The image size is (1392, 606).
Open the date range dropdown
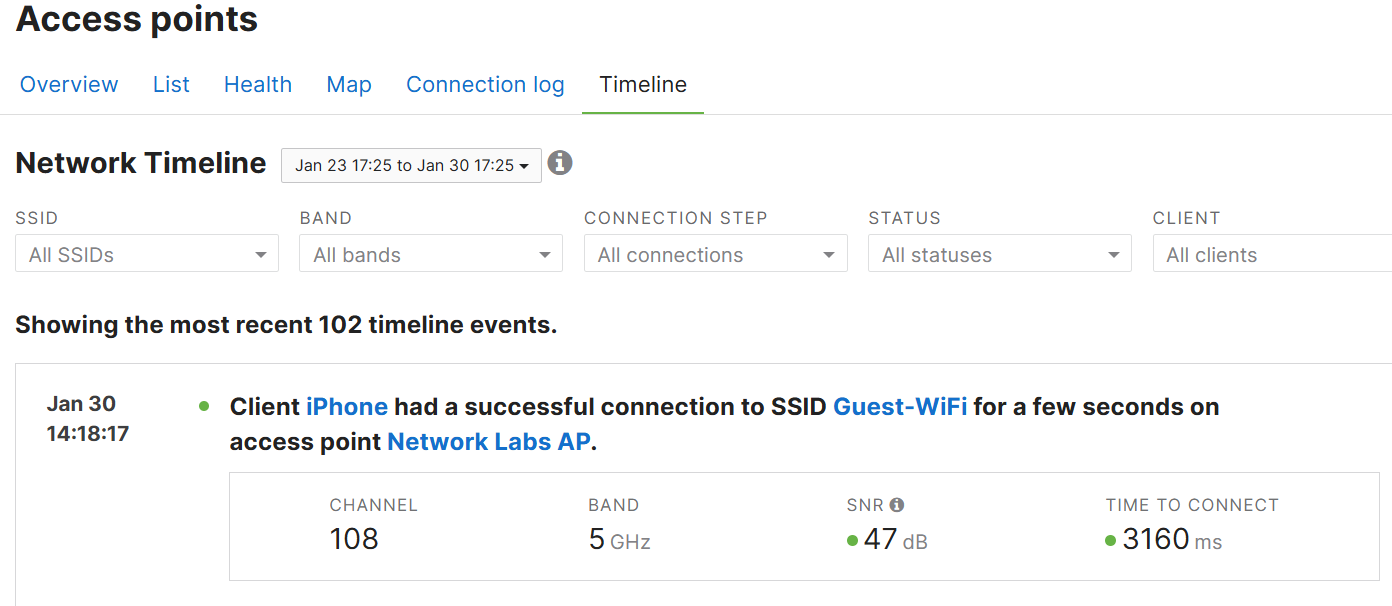coord(411,165)
